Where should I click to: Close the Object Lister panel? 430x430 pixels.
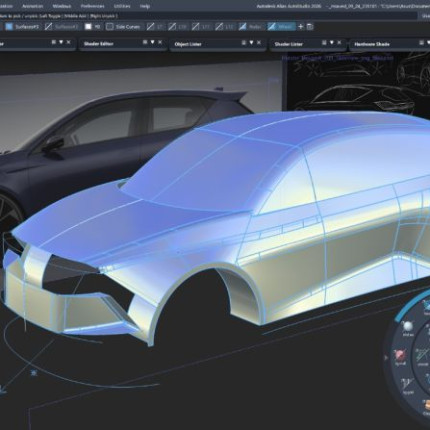coord(259,42)
